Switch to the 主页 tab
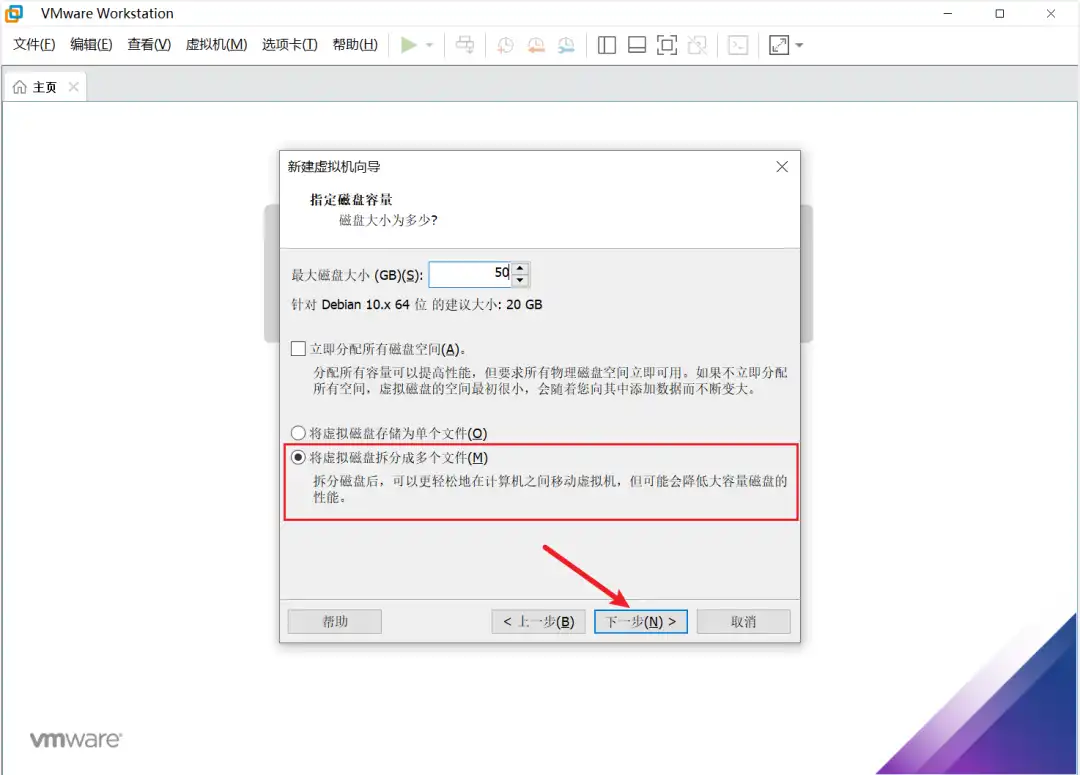 [44, 87]
